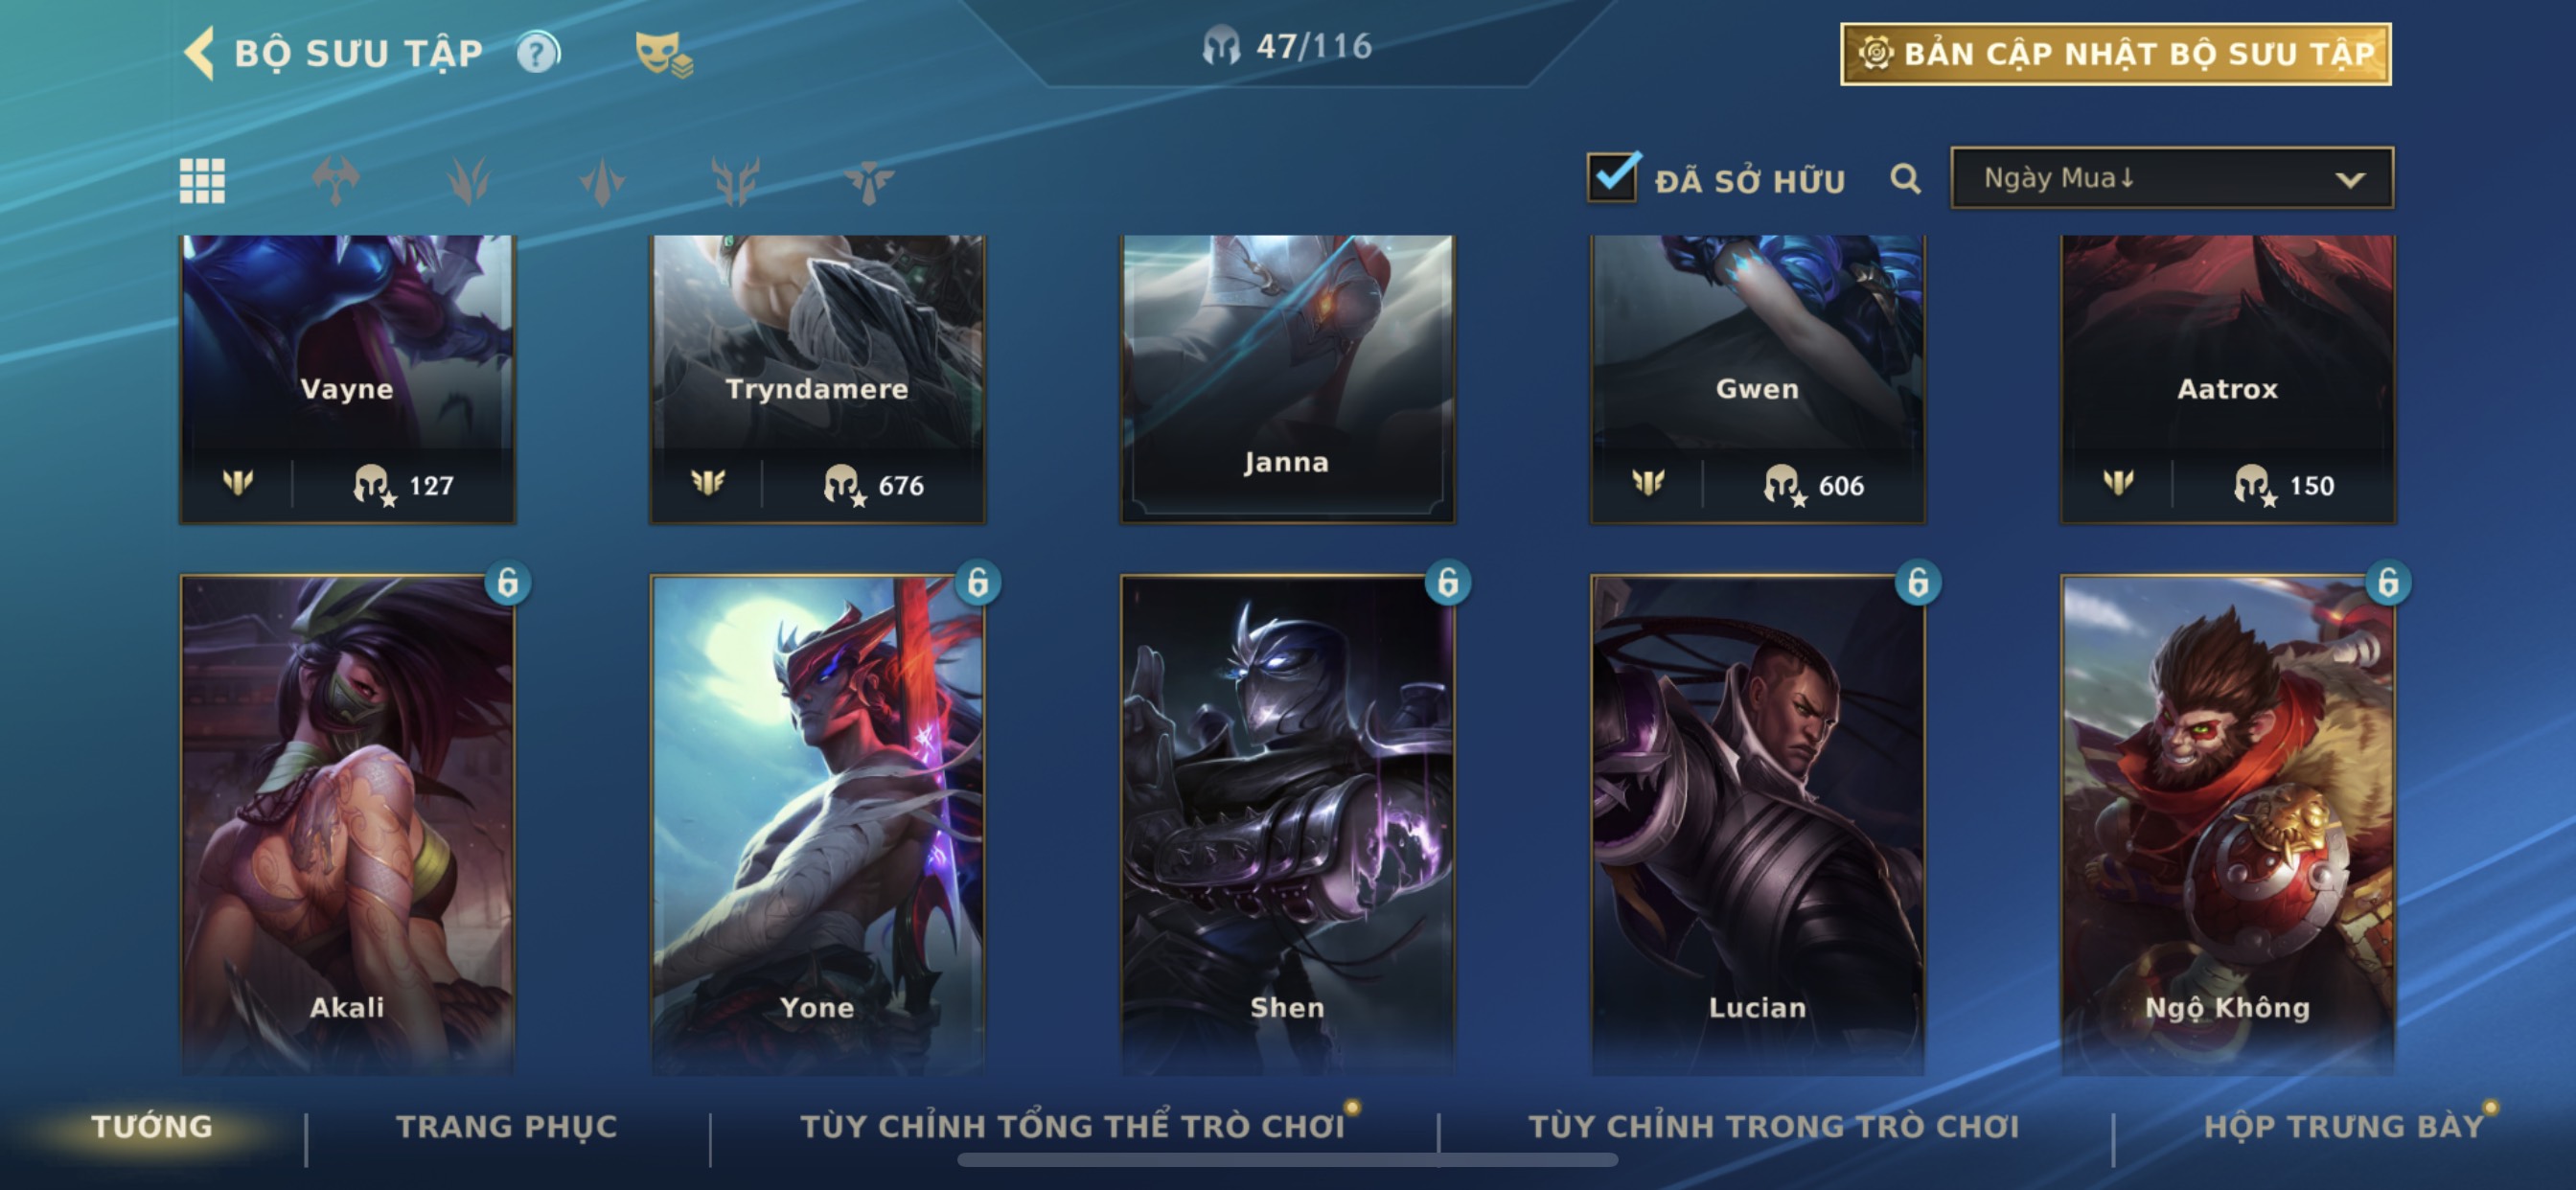Open the Hộp Trưng Bày tab
The image size is (2576, 1190).
(2343, 1126)
